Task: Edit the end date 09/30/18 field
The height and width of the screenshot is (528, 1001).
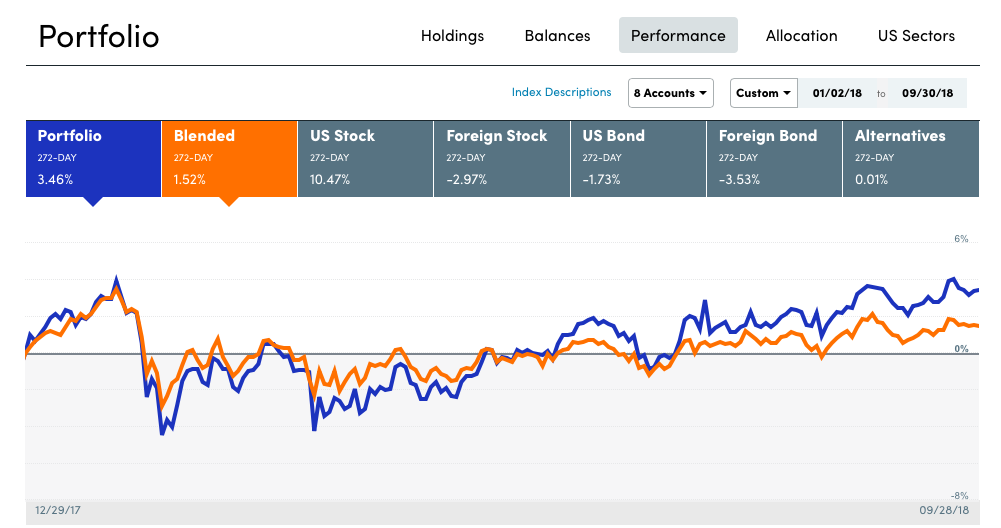Action: [x=927, y=93]
